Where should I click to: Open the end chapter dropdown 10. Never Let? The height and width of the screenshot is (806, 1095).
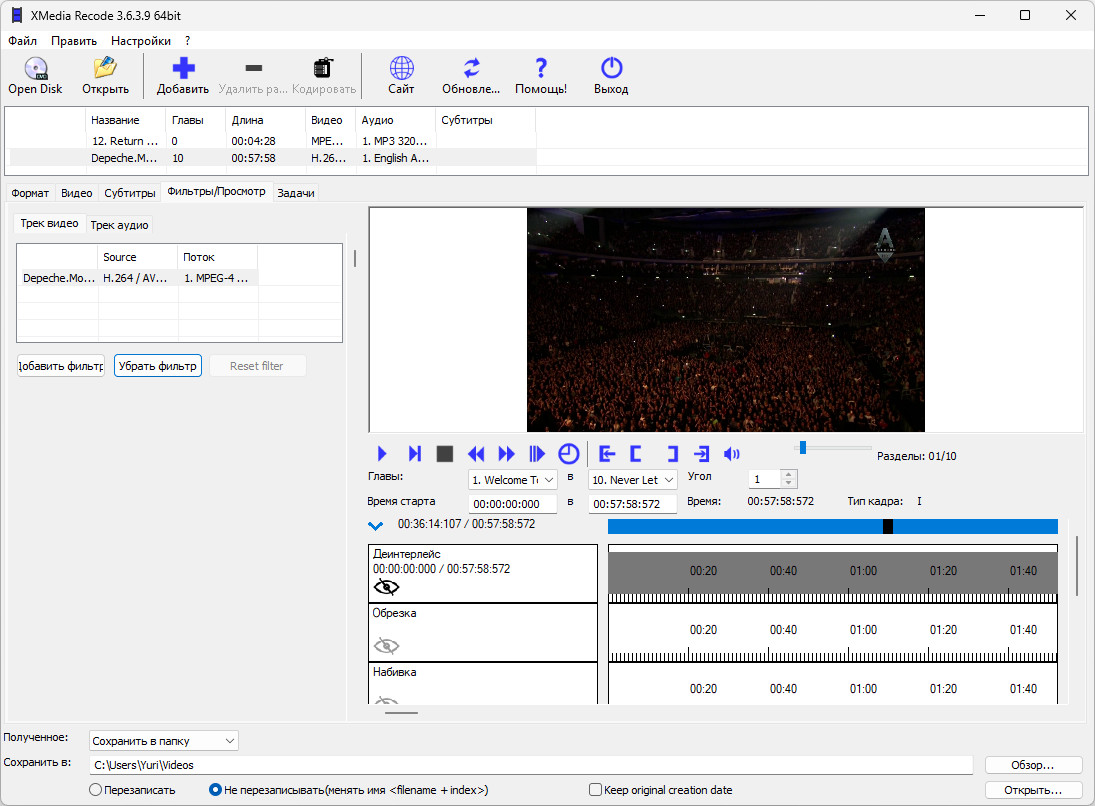pyautogui.click(x=633, y=480)
